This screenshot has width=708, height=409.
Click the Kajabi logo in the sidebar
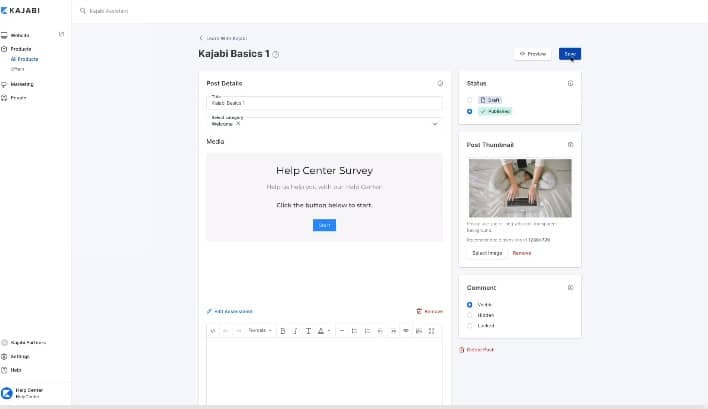coord(20,10)
